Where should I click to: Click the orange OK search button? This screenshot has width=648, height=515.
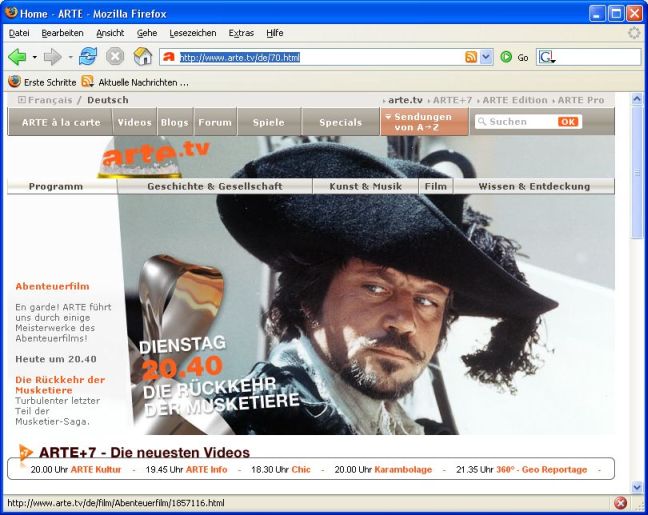click(x=568, y=122)
